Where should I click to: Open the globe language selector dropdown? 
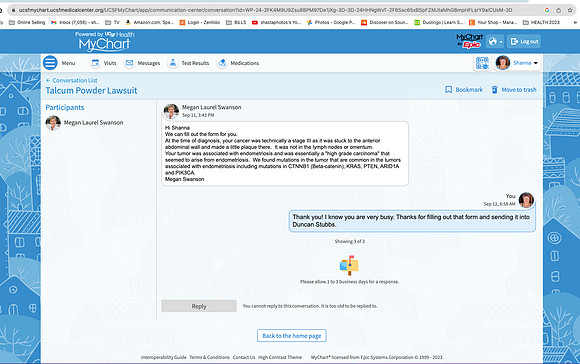click(495, 41)
